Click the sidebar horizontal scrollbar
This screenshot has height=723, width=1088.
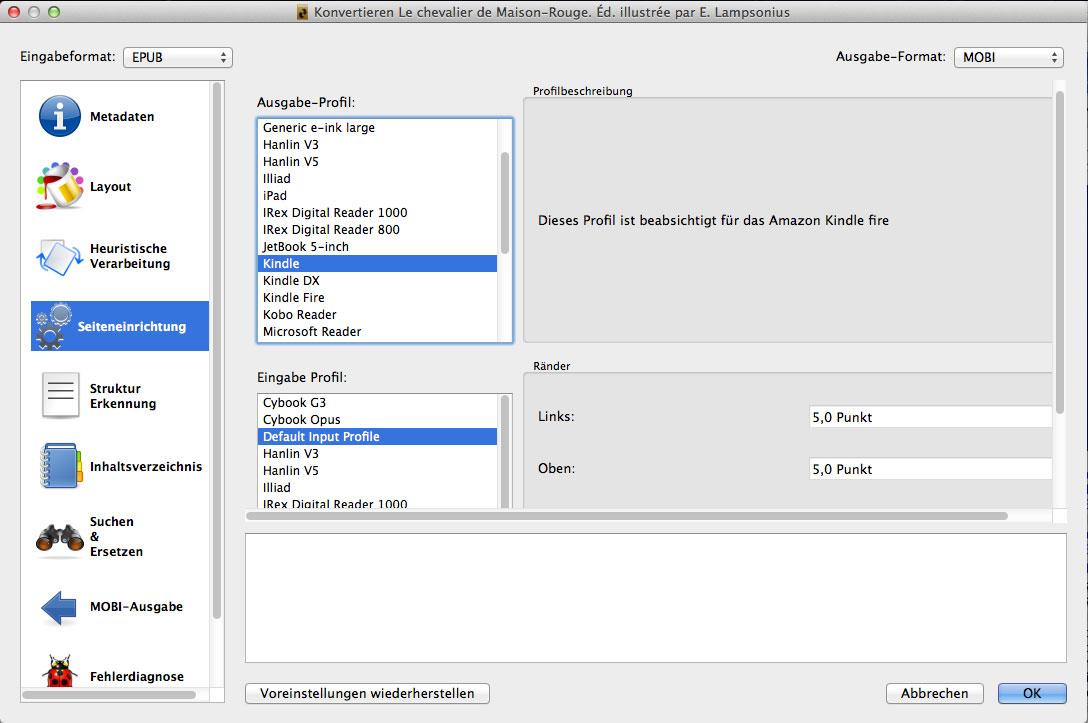pyautogui.click(x=109, y=695)
